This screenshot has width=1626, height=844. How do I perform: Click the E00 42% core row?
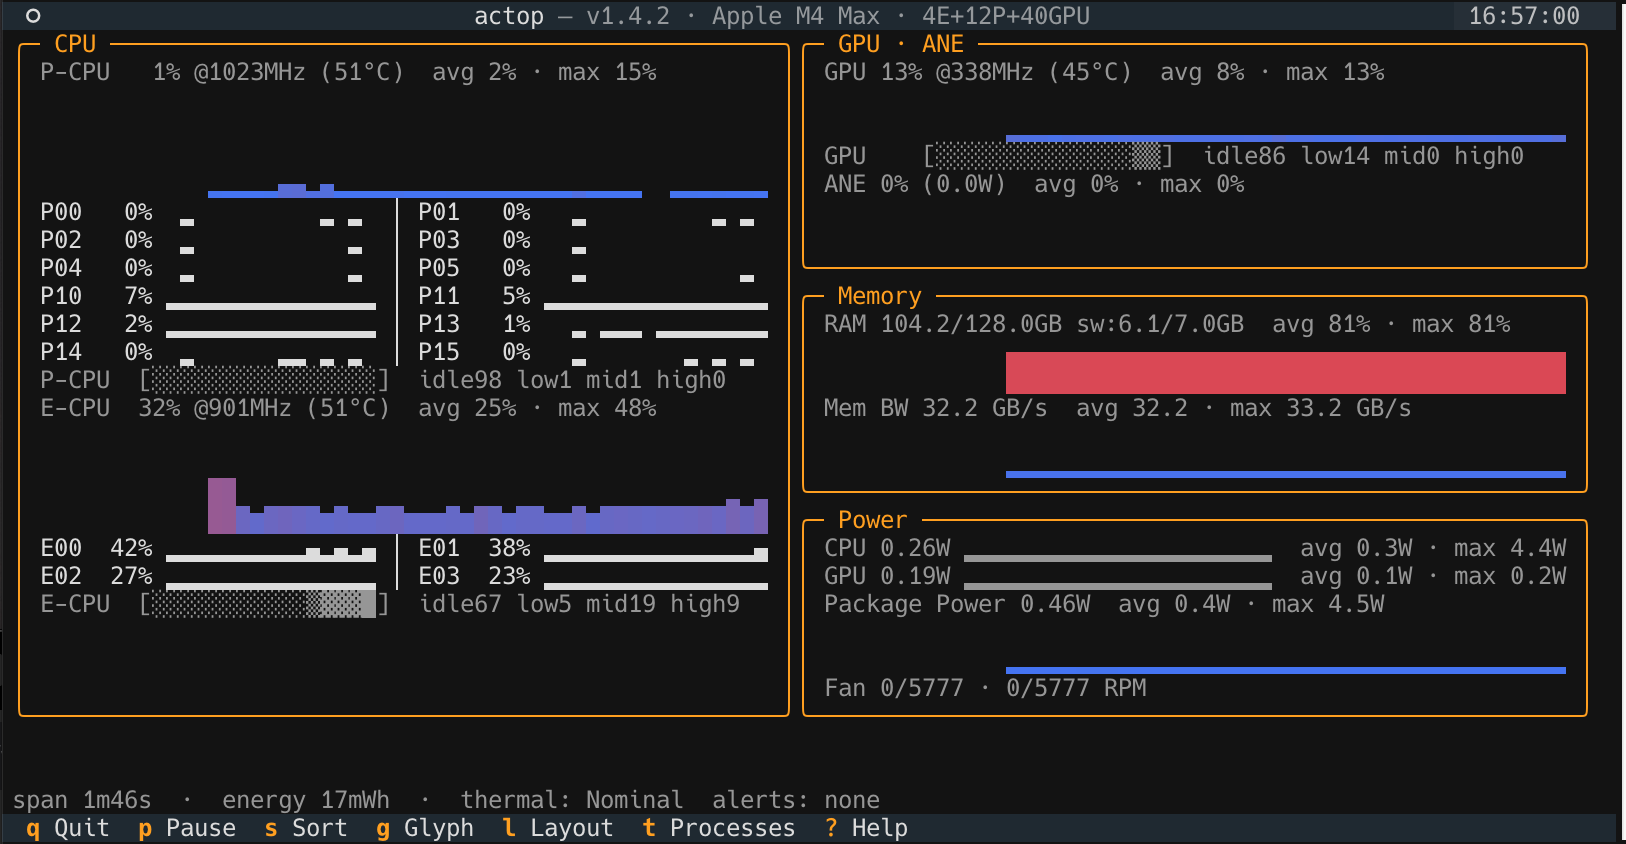[x=208, y=549]
